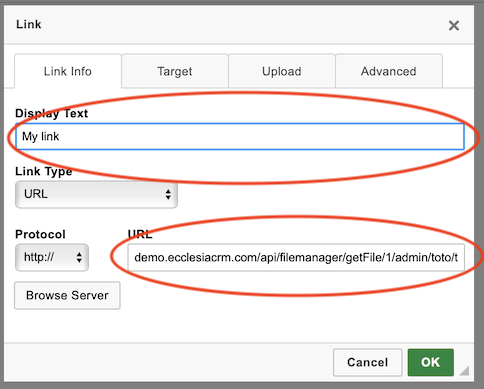Image resolution: width=484 pixels, height=389 pixels.
Task: Click the resize grip in the dialog corner
Action: [464, 371]
